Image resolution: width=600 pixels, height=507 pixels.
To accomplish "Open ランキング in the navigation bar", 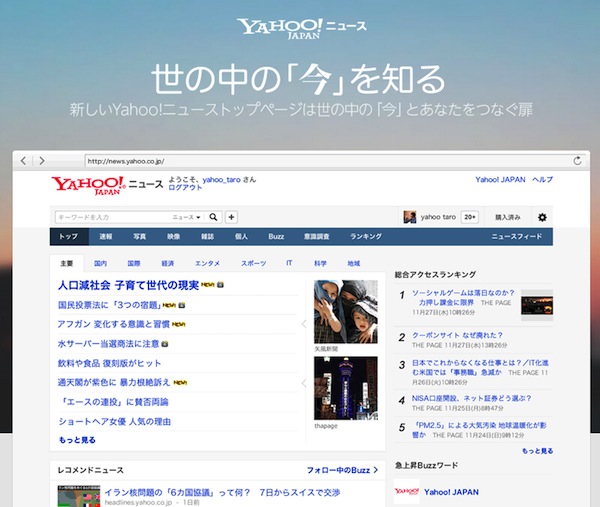I will (x=365, y=237).
